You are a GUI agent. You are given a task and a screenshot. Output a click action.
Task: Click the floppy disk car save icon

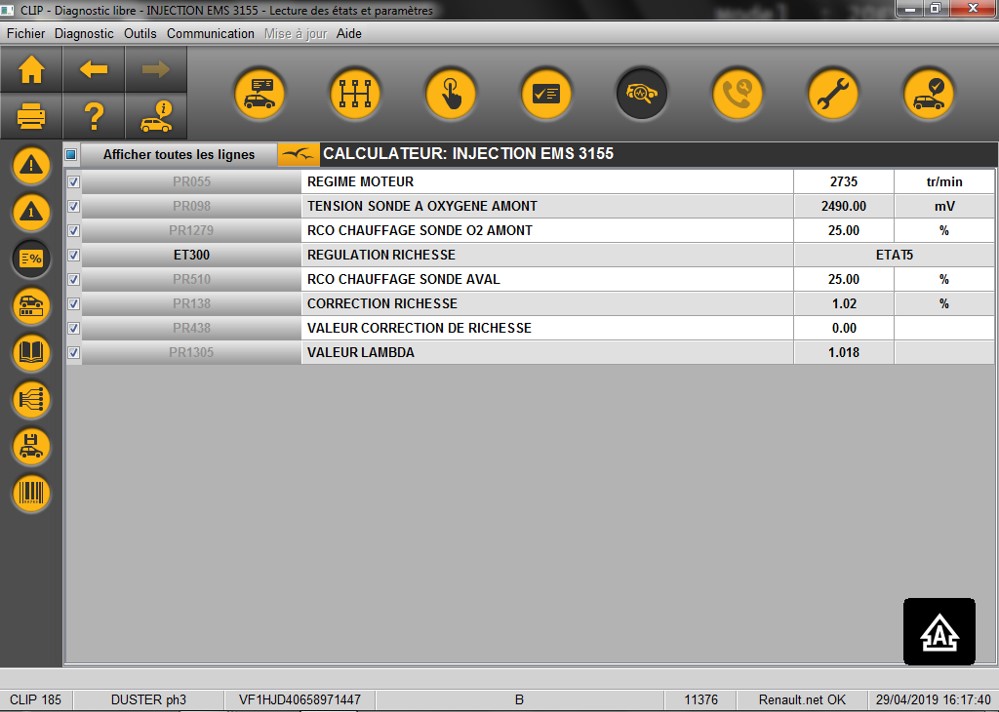pyautogui.click(x=31, y=447)
